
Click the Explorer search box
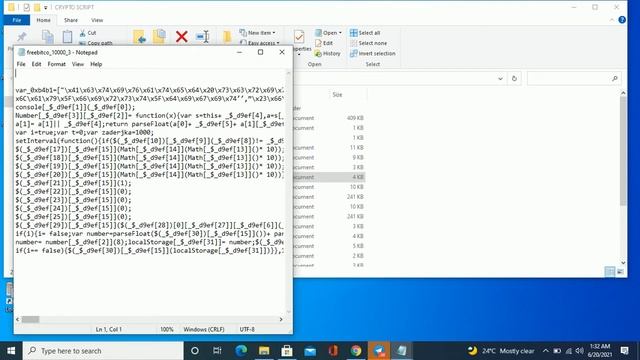pos(574,78)
